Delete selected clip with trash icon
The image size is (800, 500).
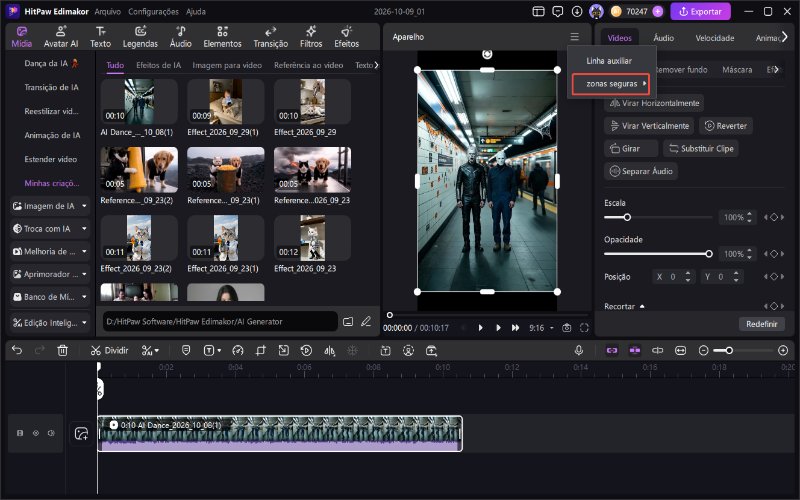pos(62,351)
